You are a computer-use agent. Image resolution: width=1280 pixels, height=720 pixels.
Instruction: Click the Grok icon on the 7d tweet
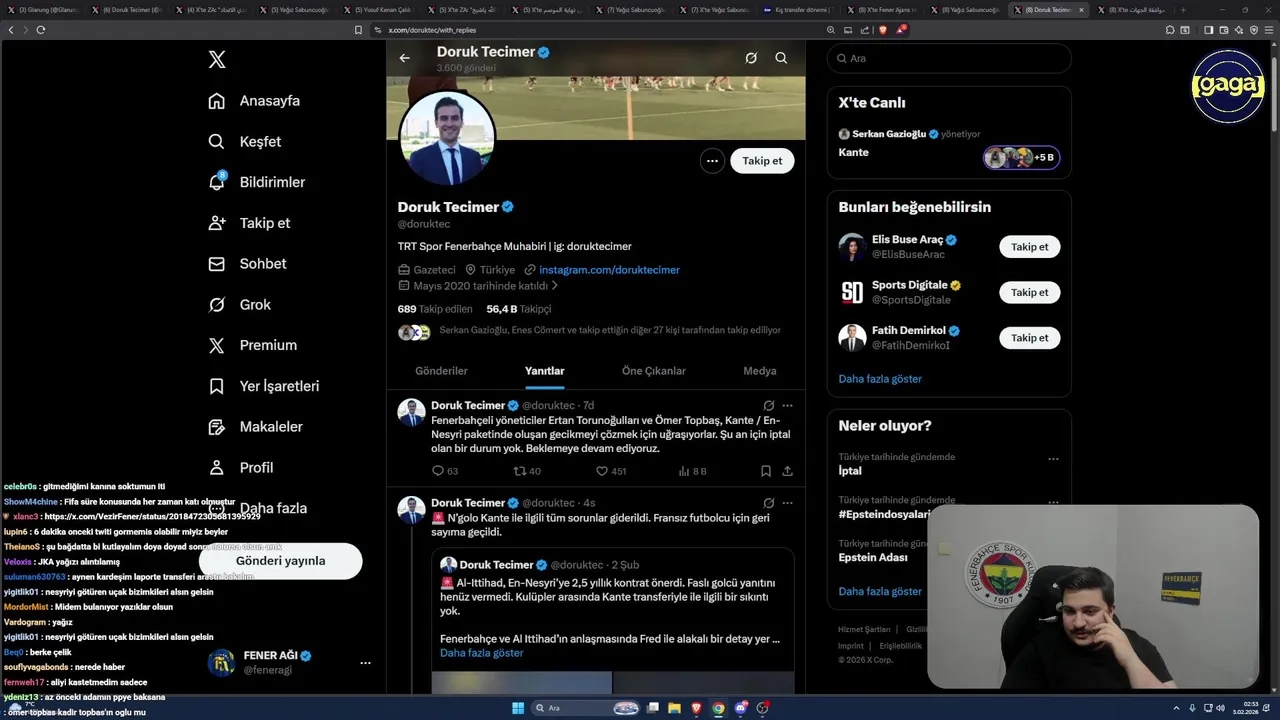[768, 405]
